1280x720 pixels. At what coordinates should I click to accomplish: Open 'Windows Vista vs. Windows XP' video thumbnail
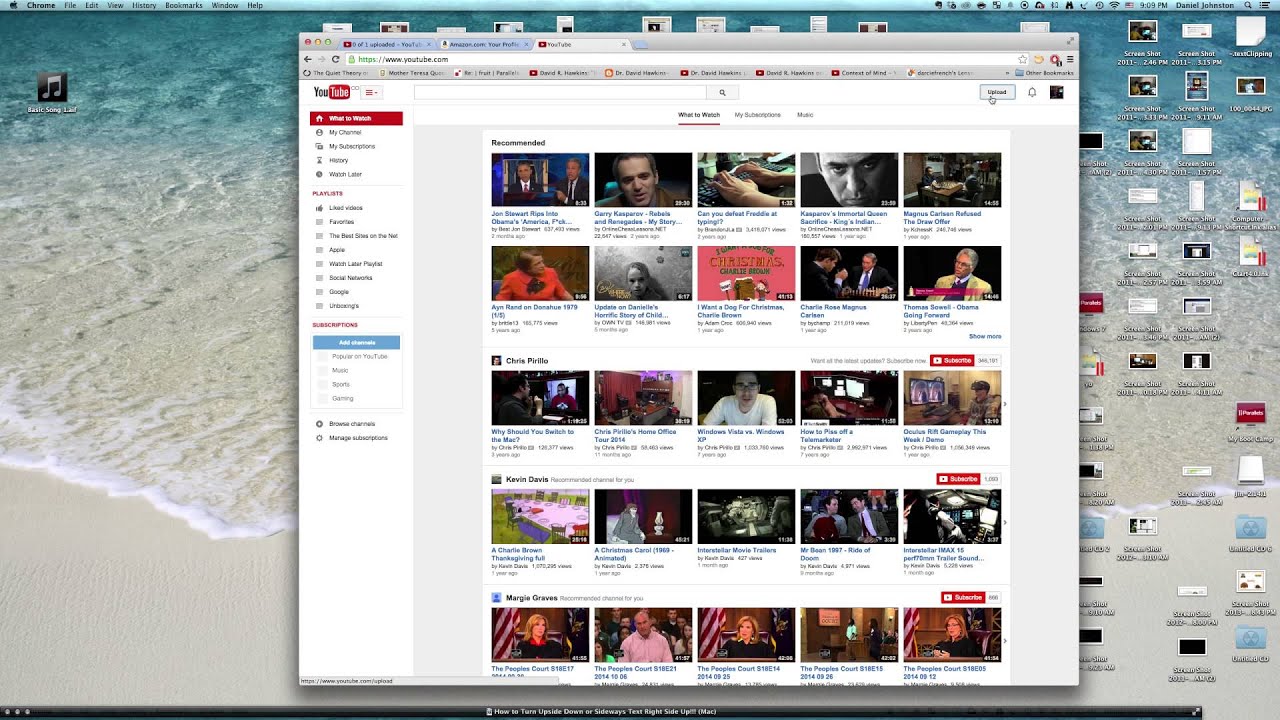click(746, 398)
